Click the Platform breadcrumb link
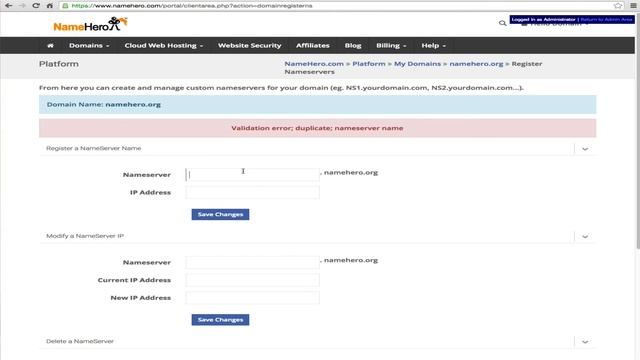This screenshot has width=640, height=360. 369,64
